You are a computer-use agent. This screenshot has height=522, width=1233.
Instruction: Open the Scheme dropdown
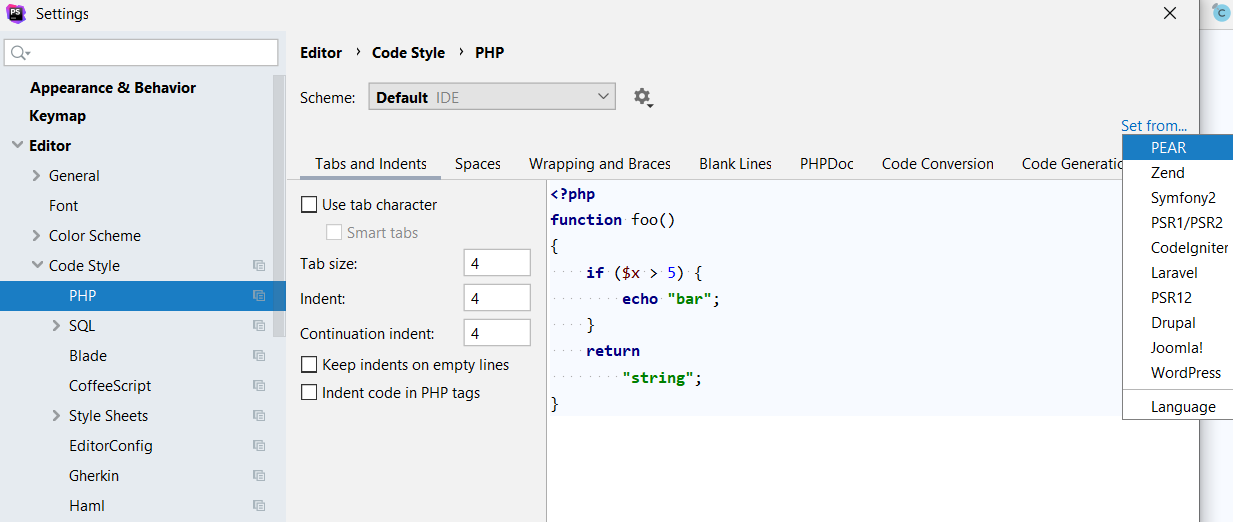coord(491,97)
